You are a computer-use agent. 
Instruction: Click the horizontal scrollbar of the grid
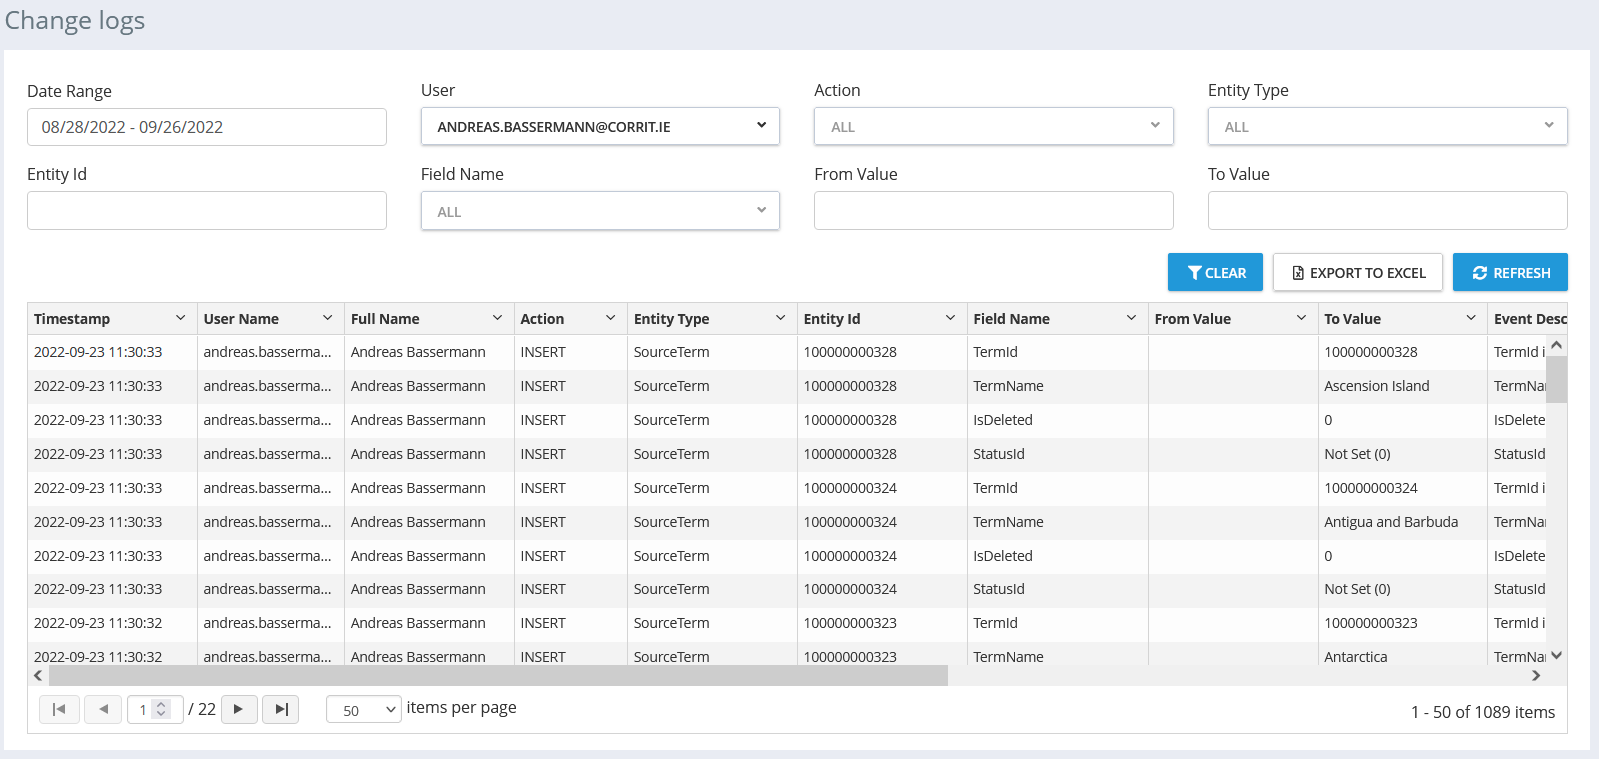[498, 676]
